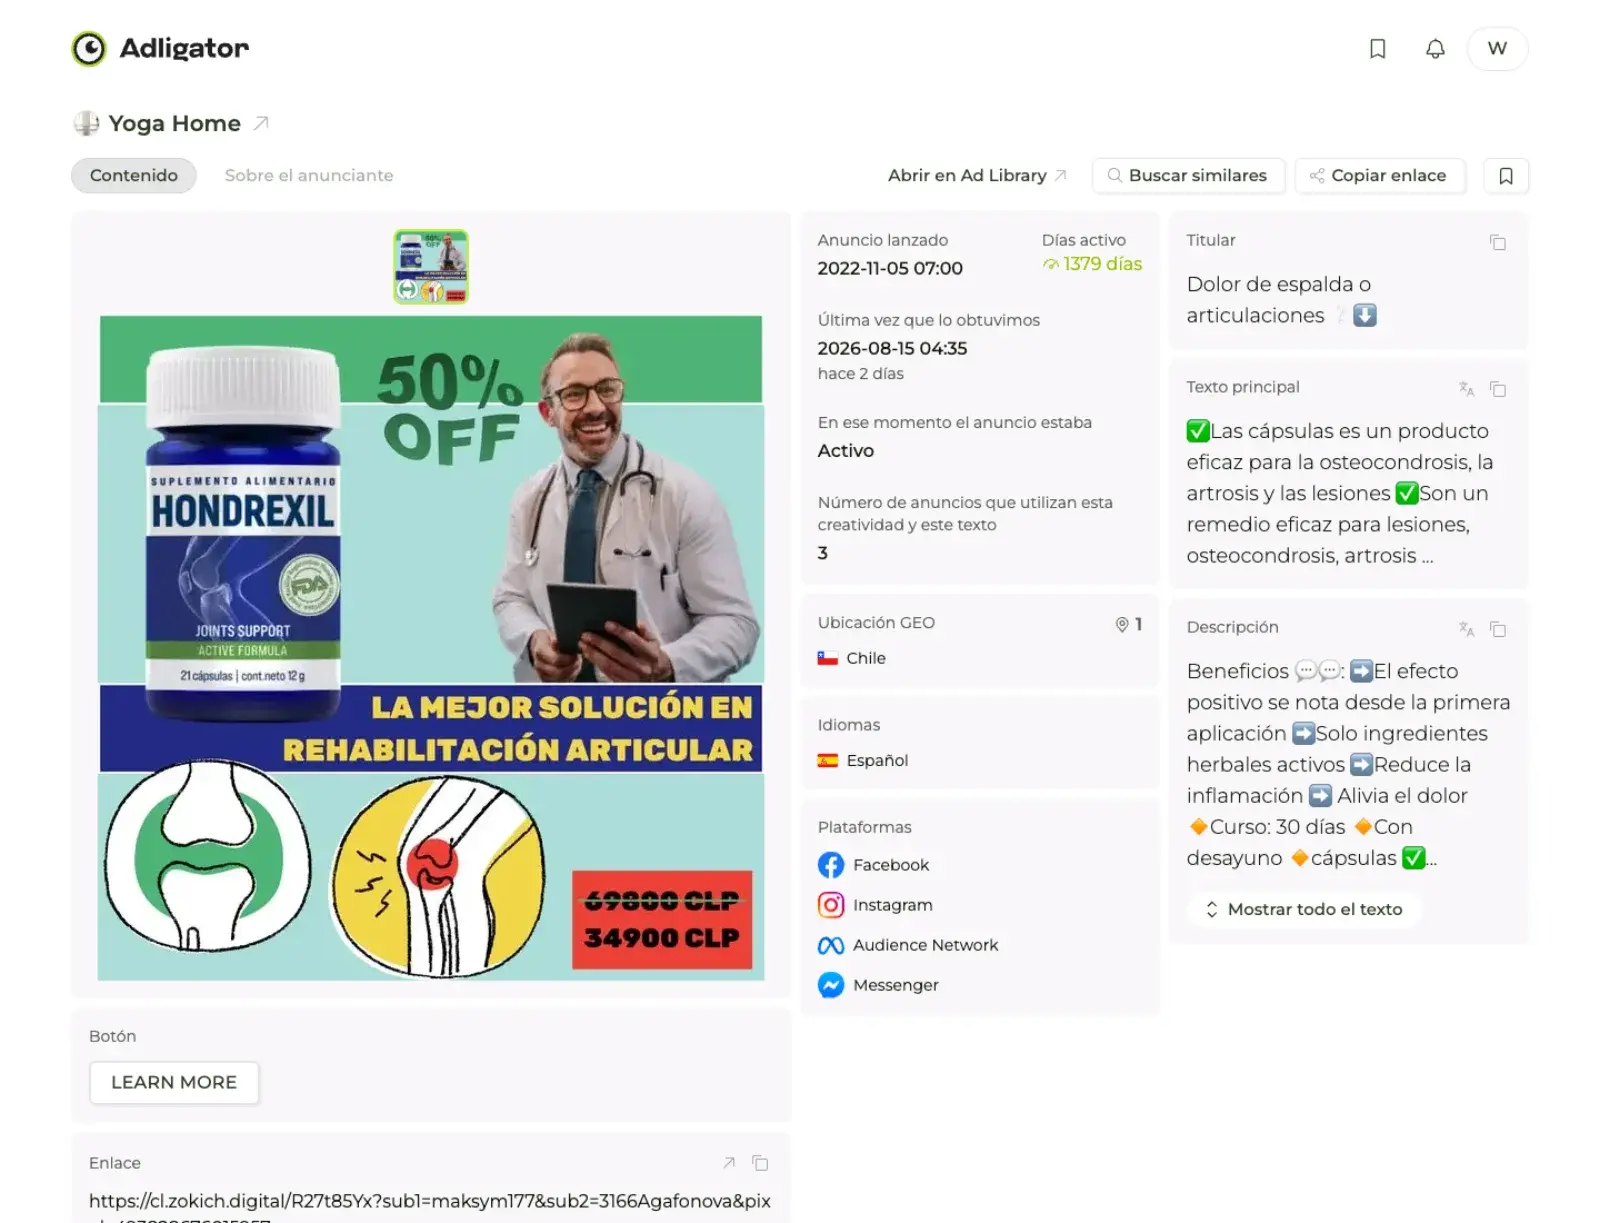Viewport: 1600px width, 1223px height.
Task: Open the notifications bell
Action: point(1435,49)
